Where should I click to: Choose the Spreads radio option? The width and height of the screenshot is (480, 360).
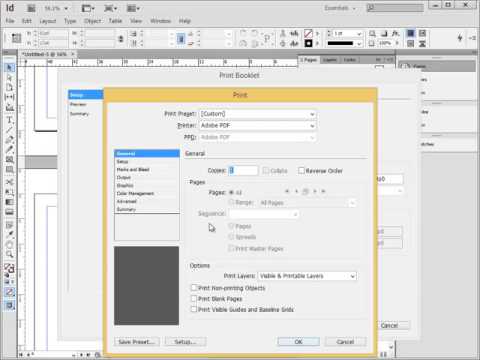pos(231,237)
